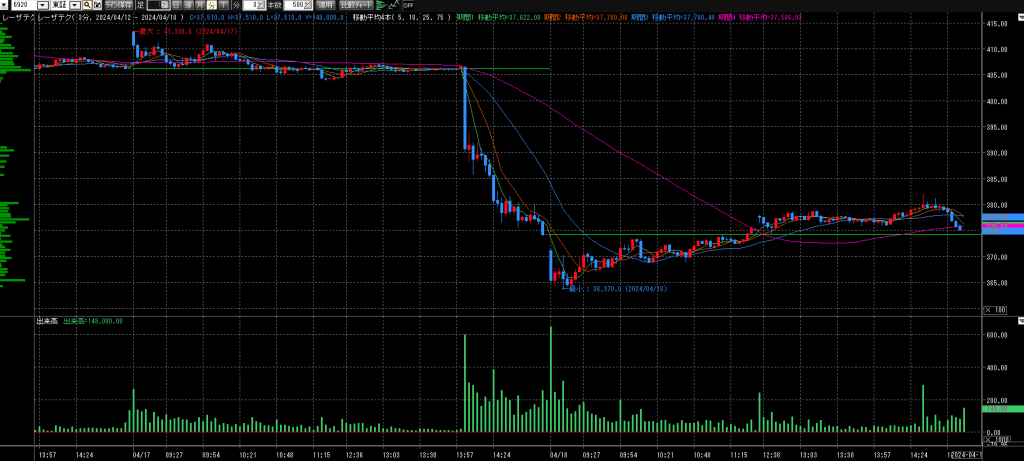Click the icon right of the search magnifier

[x=97, y=5]
